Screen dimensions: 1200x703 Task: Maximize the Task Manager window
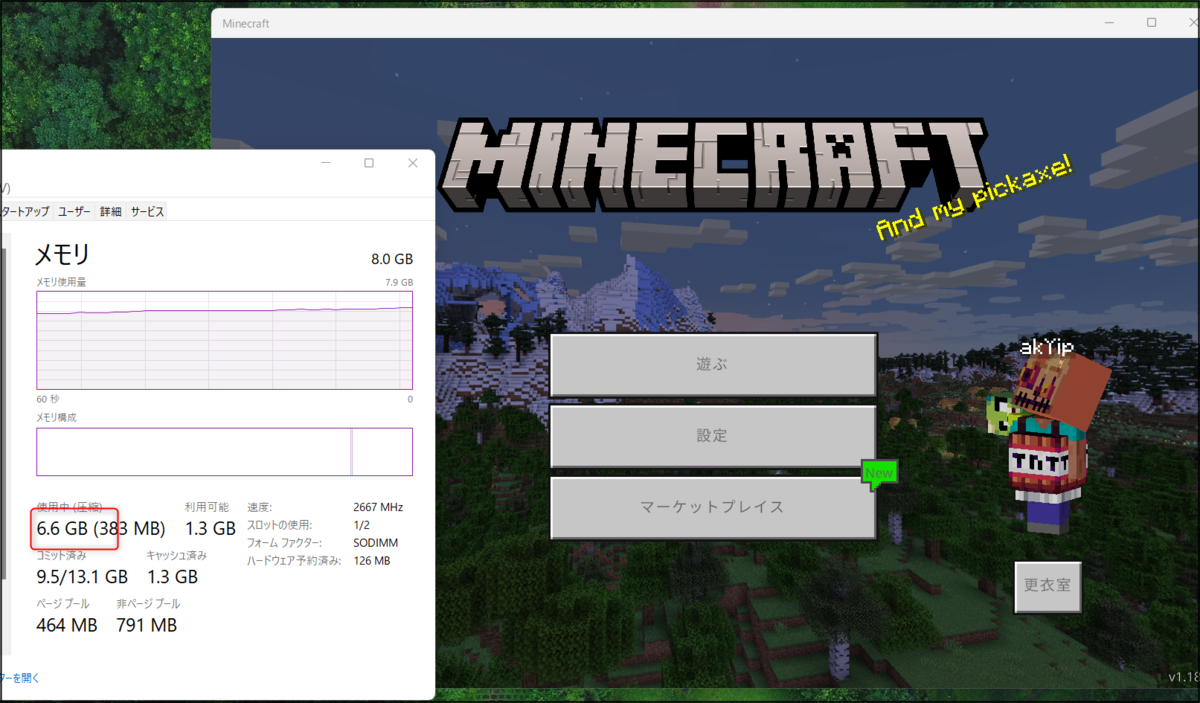tap(368, 163)
